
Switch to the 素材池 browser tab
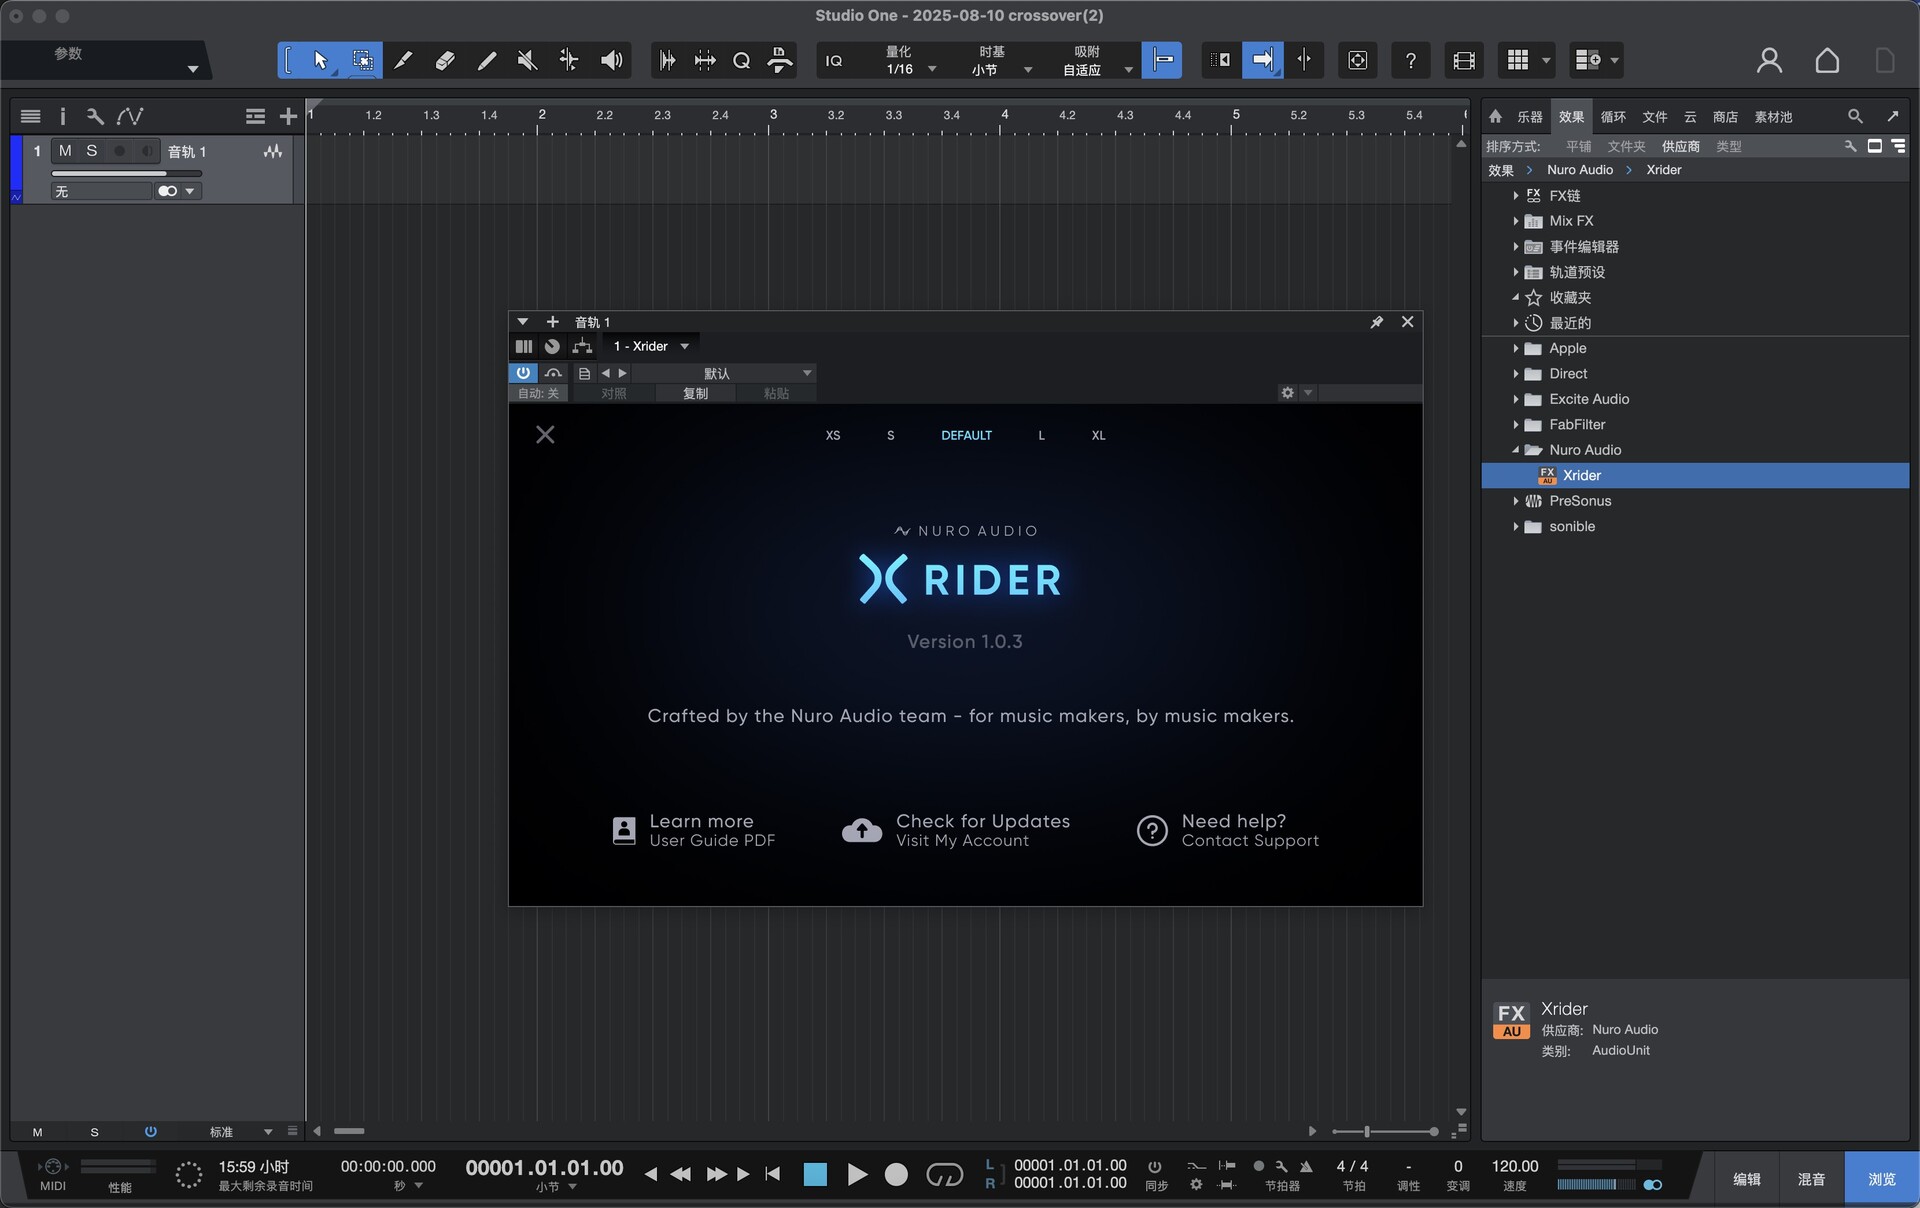1773,117
